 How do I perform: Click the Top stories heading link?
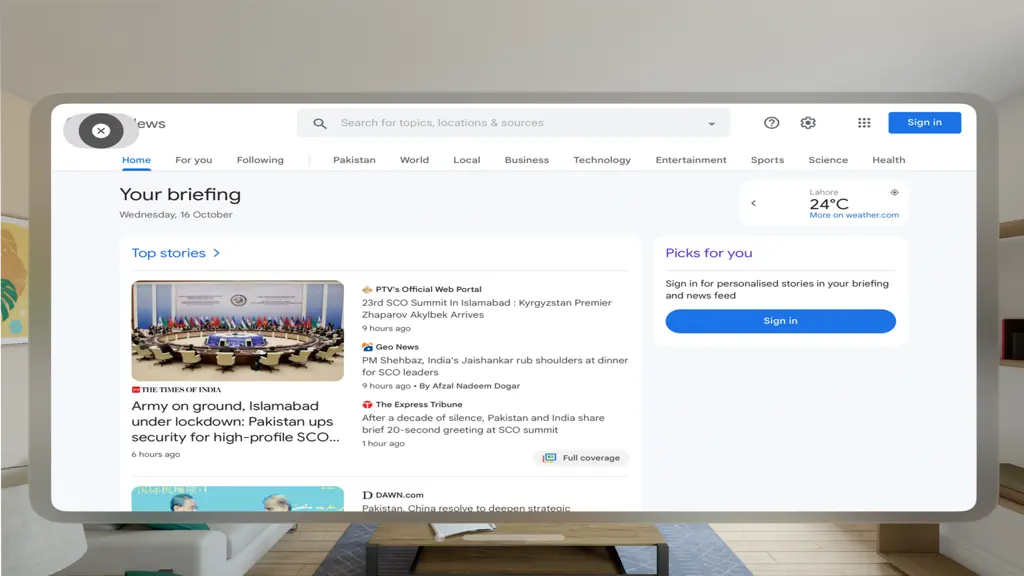(x=168, y=253)
